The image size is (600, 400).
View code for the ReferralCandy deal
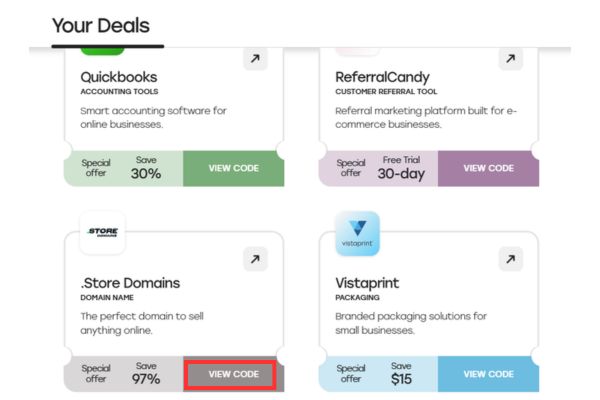click(x=488, y=168)
